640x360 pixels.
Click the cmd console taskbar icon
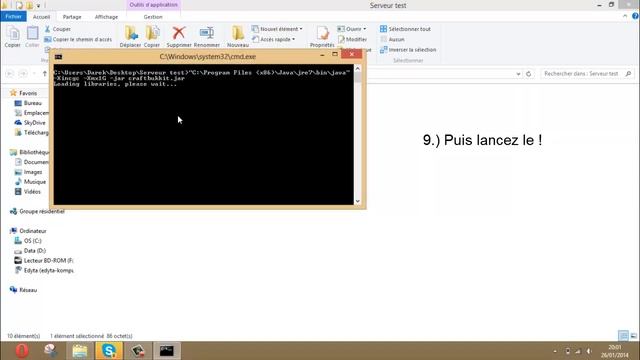[167, 351]
